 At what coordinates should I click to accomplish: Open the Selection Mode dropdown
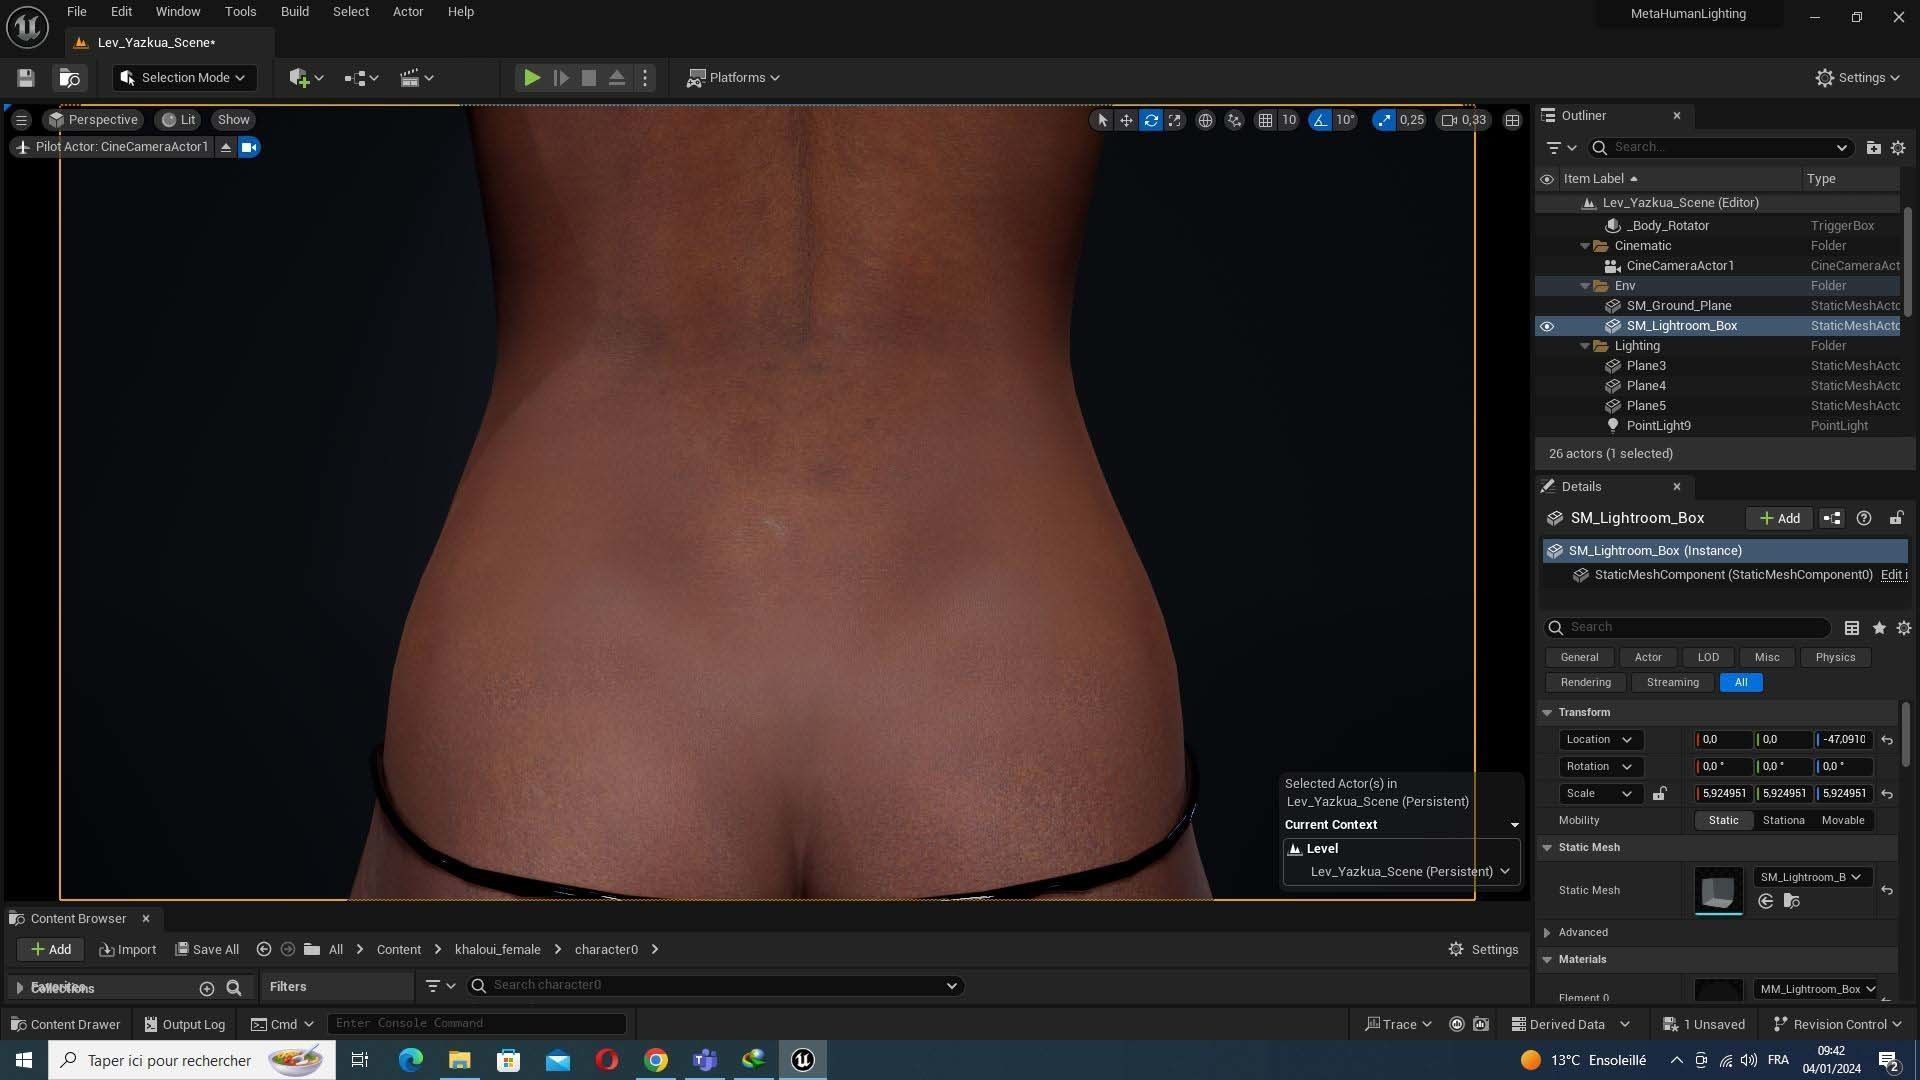pos(183,78)
